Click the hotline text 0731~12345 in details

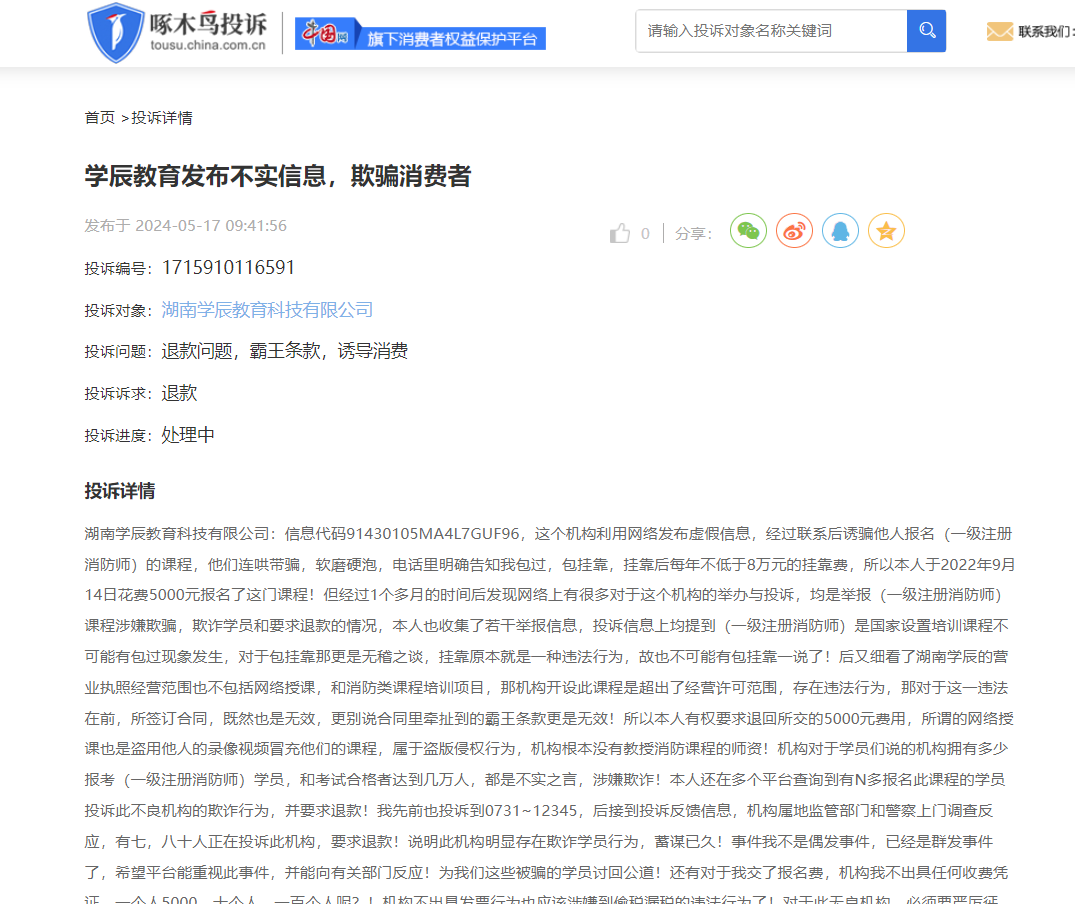tap(531, 811)
